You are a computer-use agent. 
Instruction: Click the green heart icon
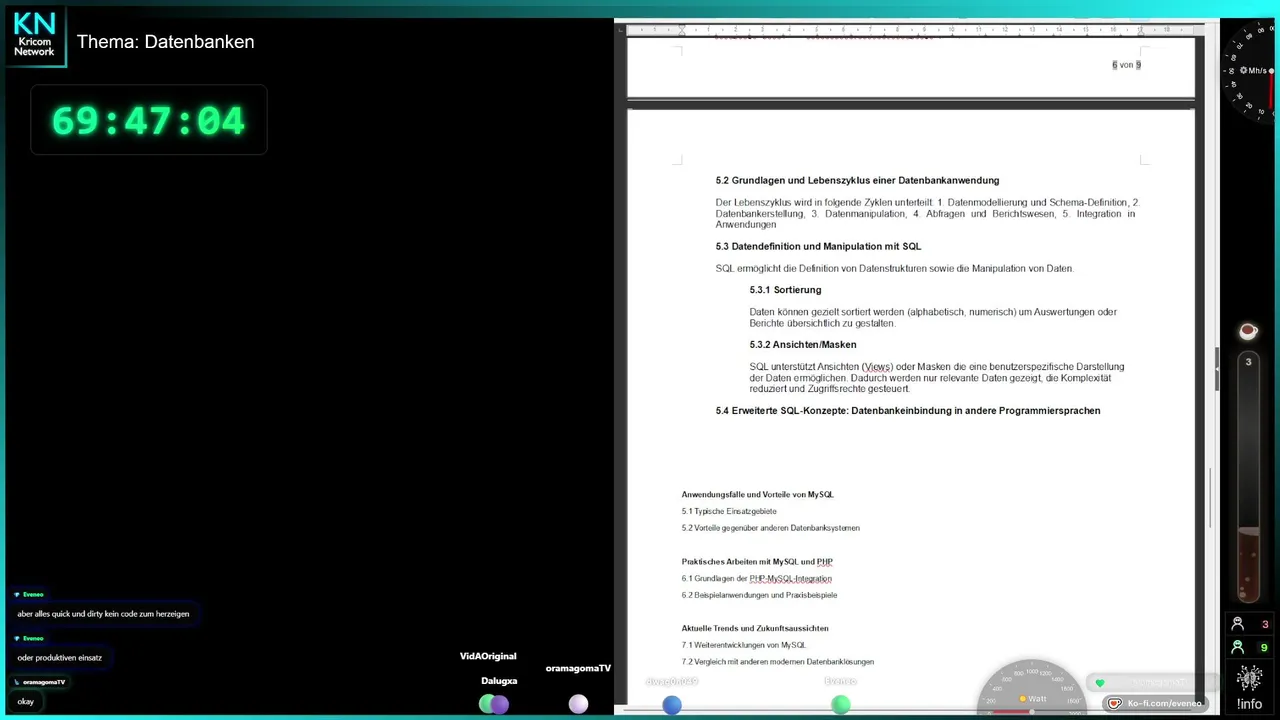click(1100, 683)
